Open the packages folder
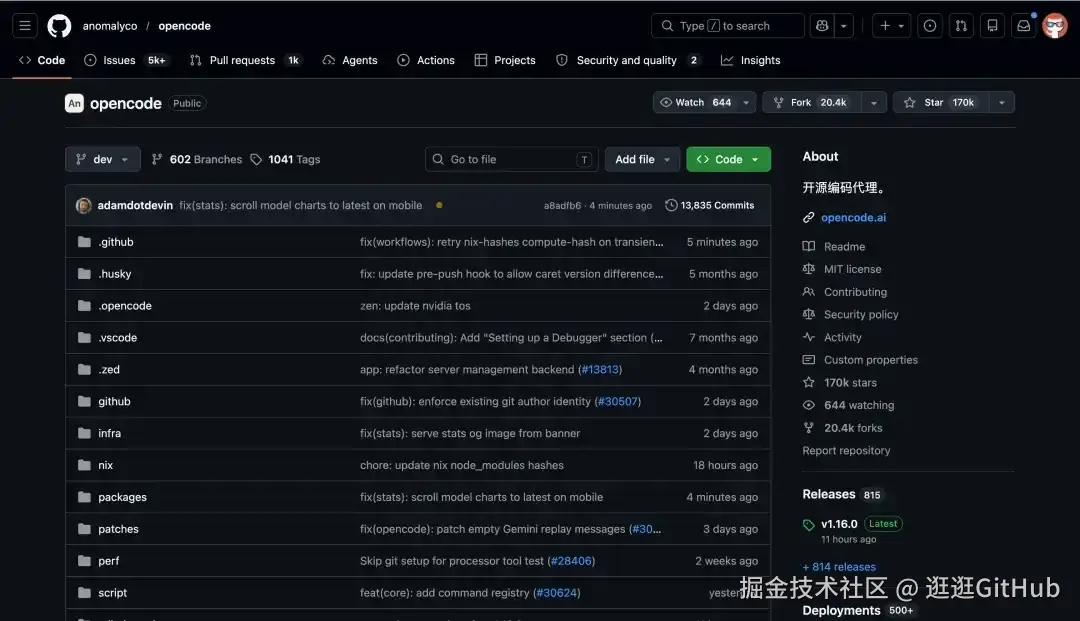Viewport: 1080px width, 621px height. click(122, 497)
